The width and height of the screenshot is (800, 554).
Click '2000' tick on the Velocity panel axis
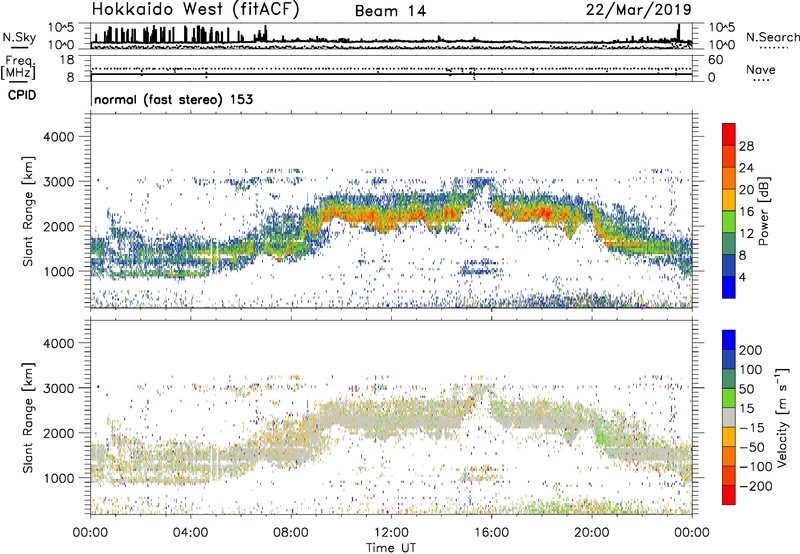(59, 433)
